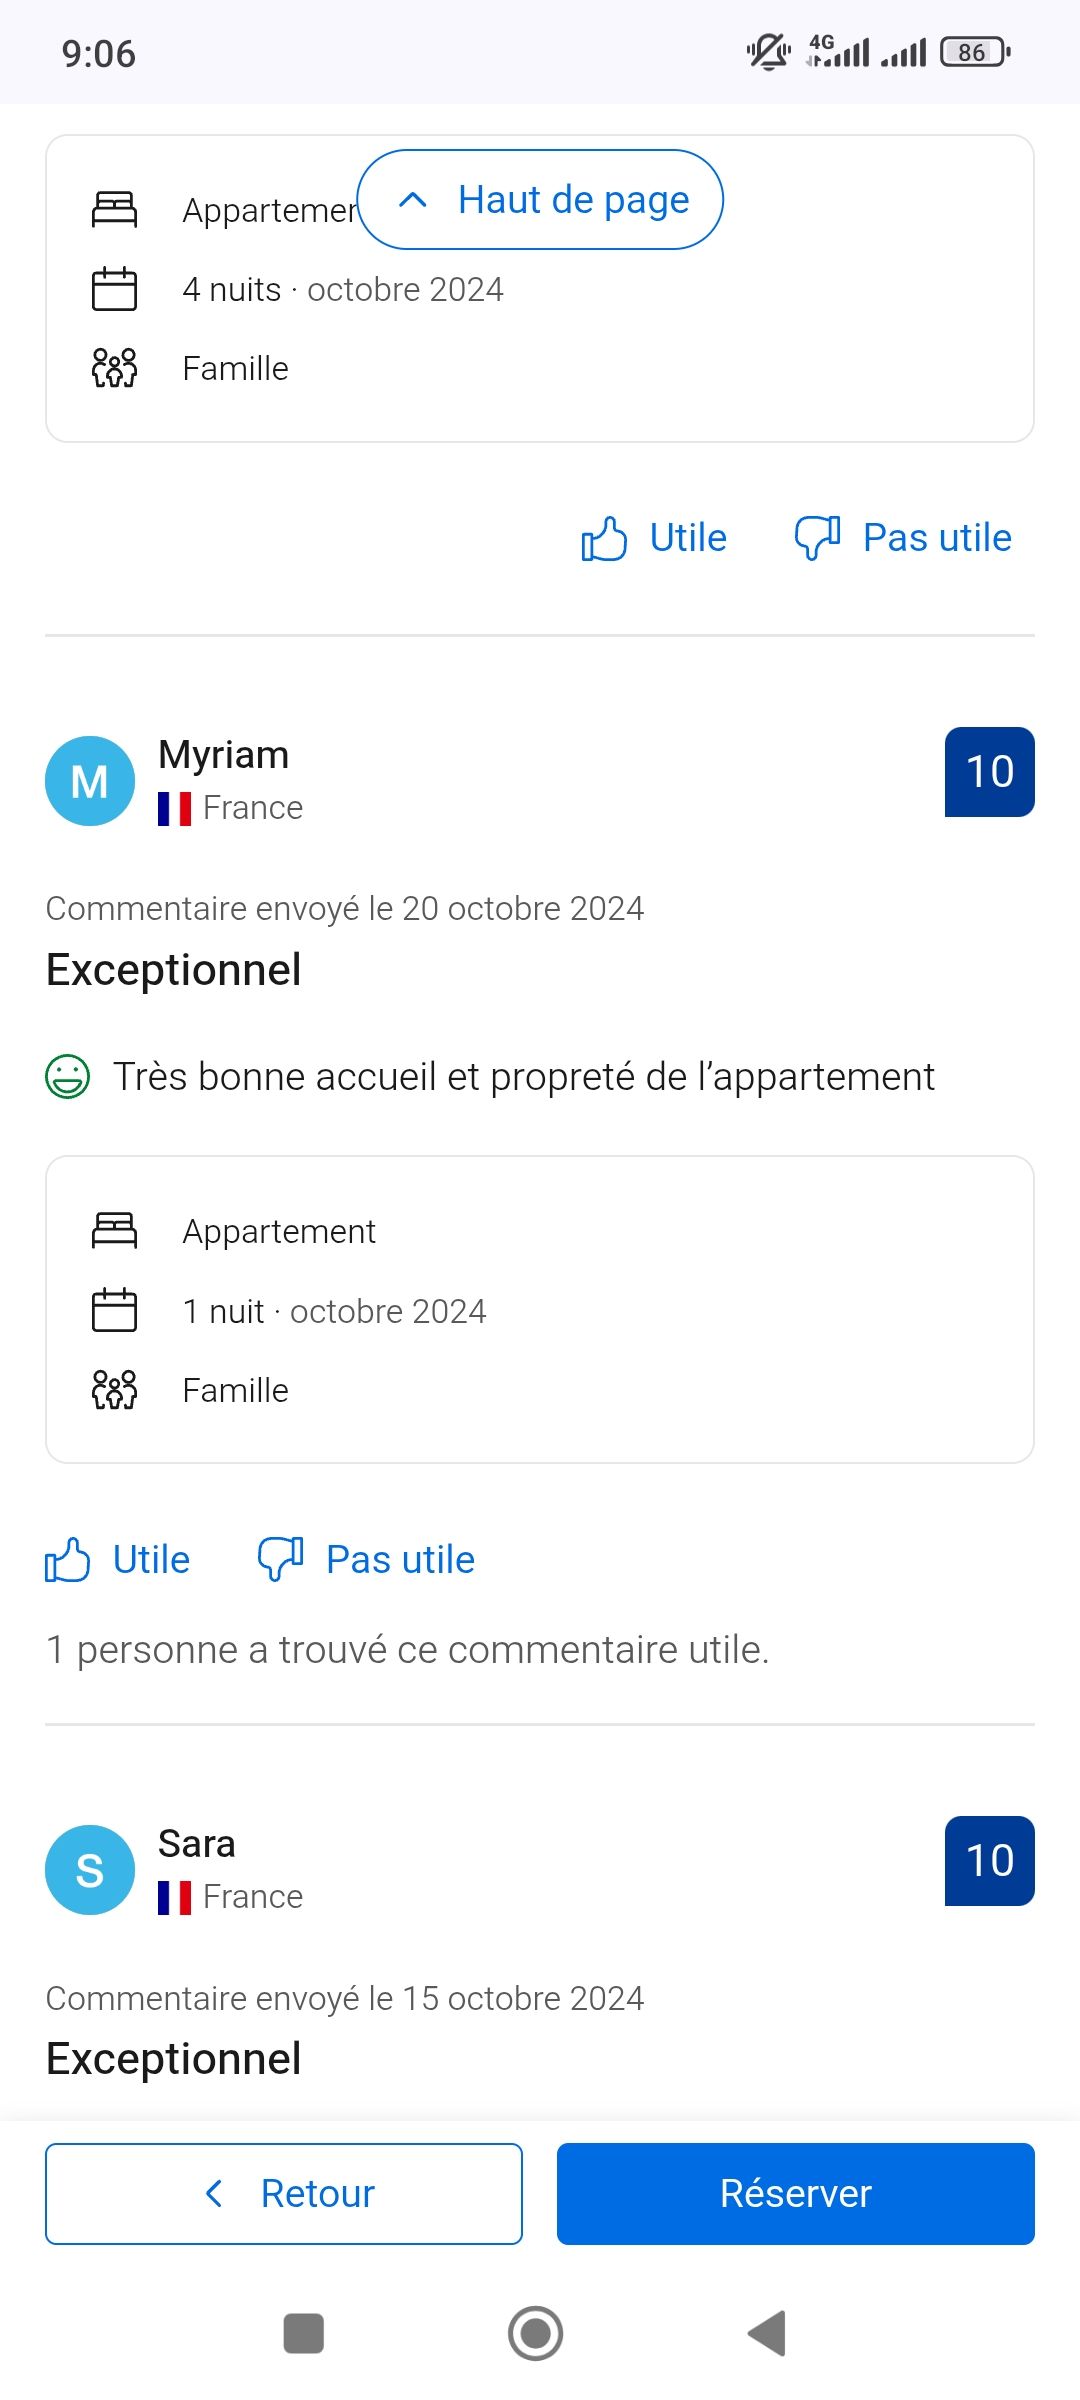Tap thumbs-up icon under Myriam's review

point(68,1560)
